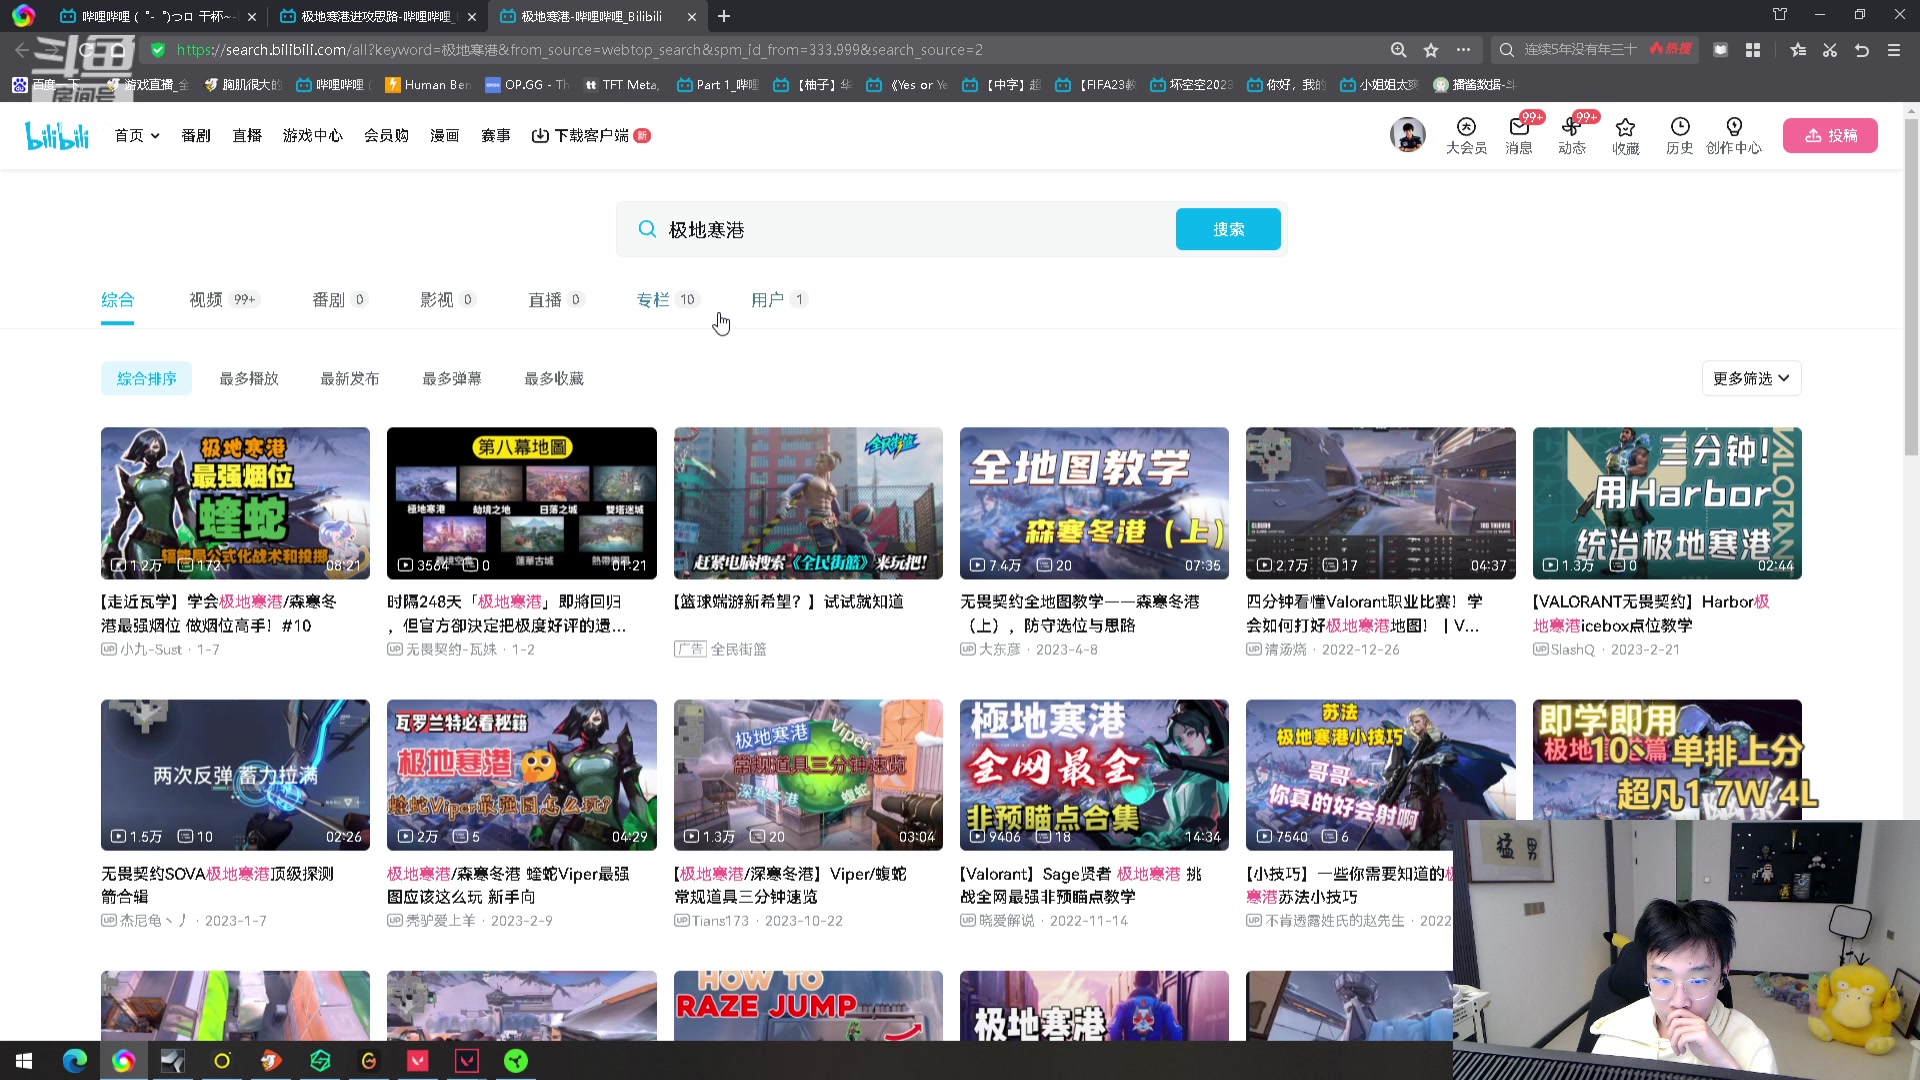The height and width of the screenshot is (1080, 1920).
Task: Open the HOW TO RAZE JUMP thumbnail
Action: (x=808, y=1005)
